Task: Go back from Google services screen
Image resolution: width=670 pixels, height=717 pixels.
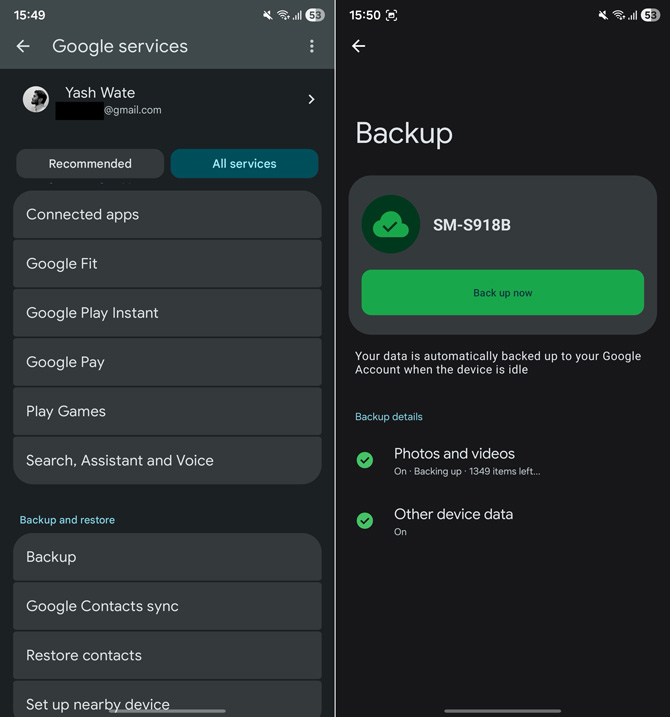Action: point(23,46)
